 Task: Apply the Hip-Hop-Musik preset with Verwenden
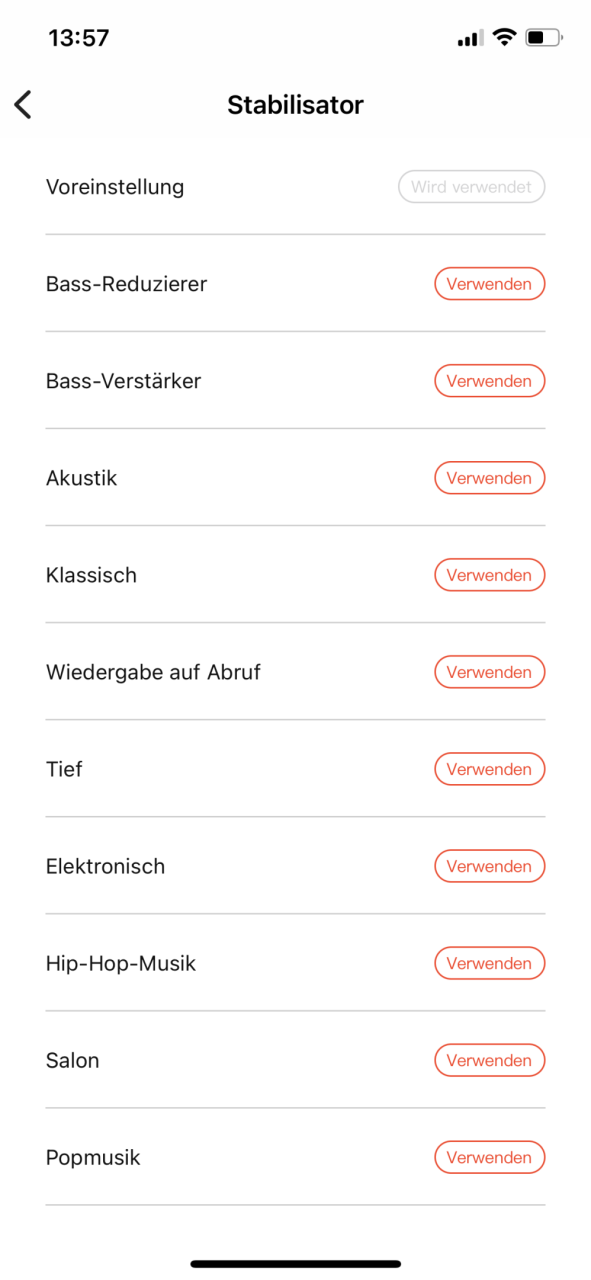490,963
